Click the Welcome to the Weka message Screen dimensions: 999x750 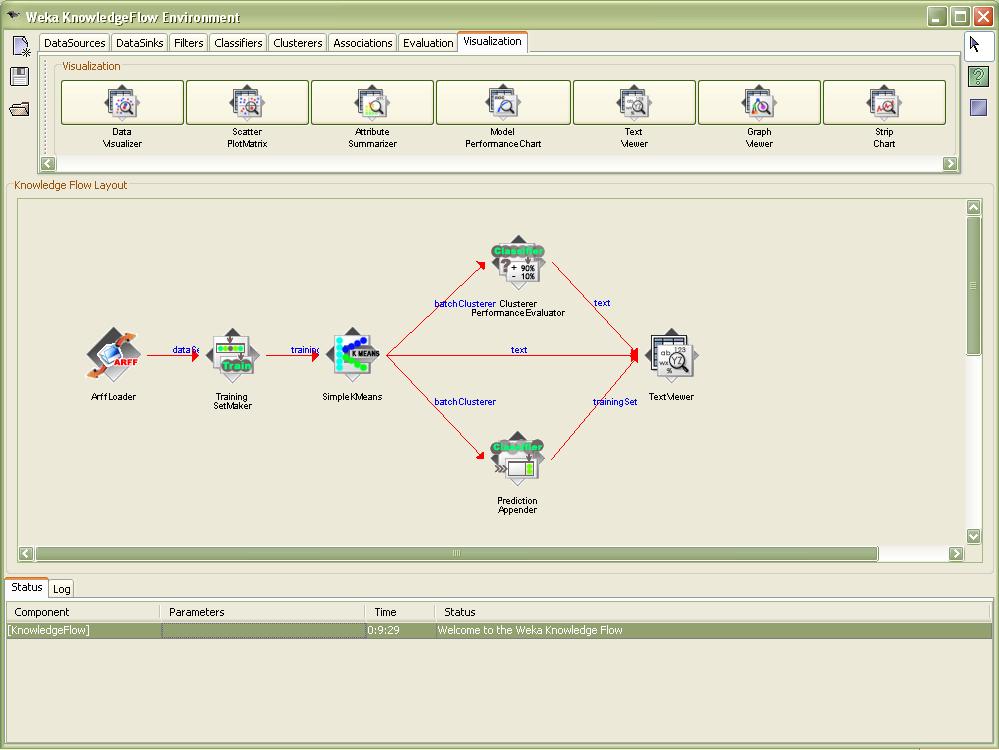coord(529,630)
